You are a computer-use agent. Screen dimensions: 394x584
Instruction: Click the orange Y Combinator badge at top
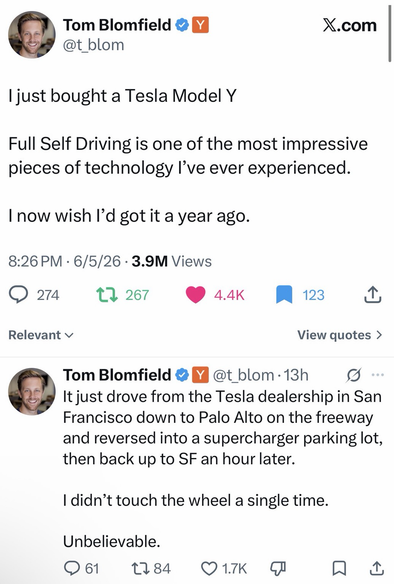[x=200, y=25]
